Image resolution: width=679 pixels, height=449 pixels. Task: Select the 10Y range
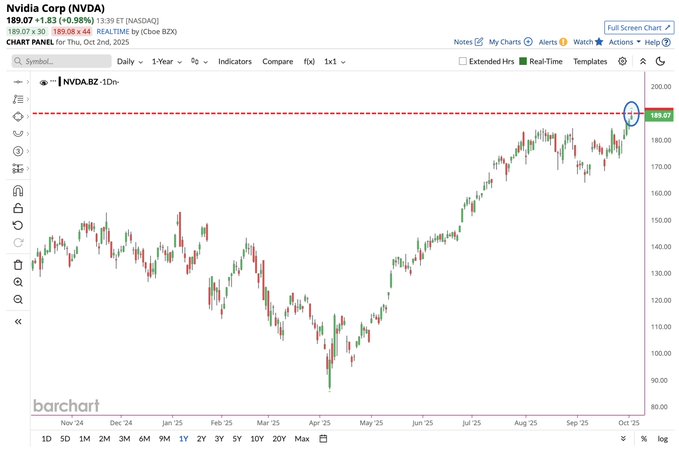pyautogui.click(x=257, y=439)
